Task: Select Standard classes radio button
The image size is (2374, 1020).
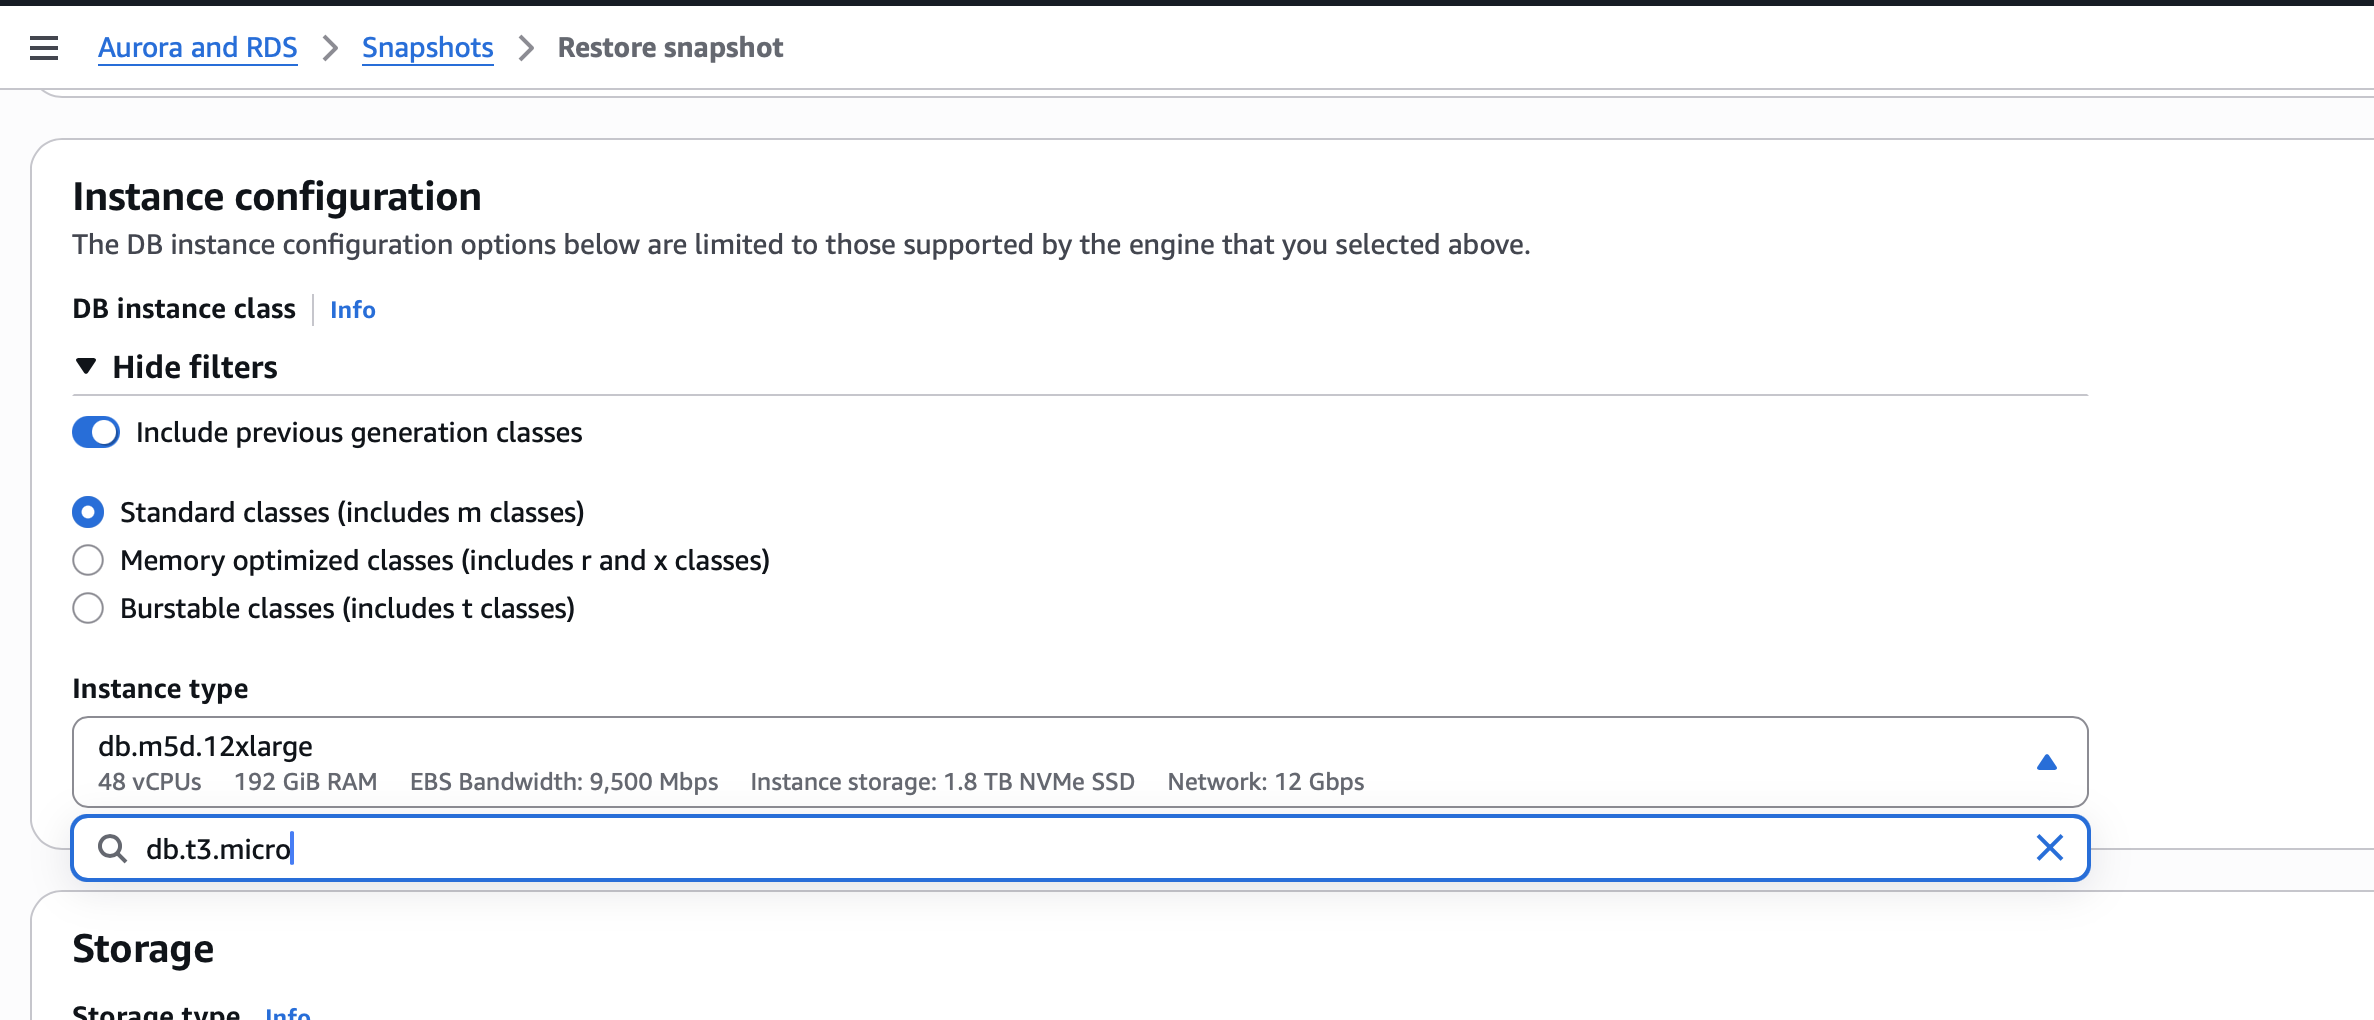Action: pos(88,512)
